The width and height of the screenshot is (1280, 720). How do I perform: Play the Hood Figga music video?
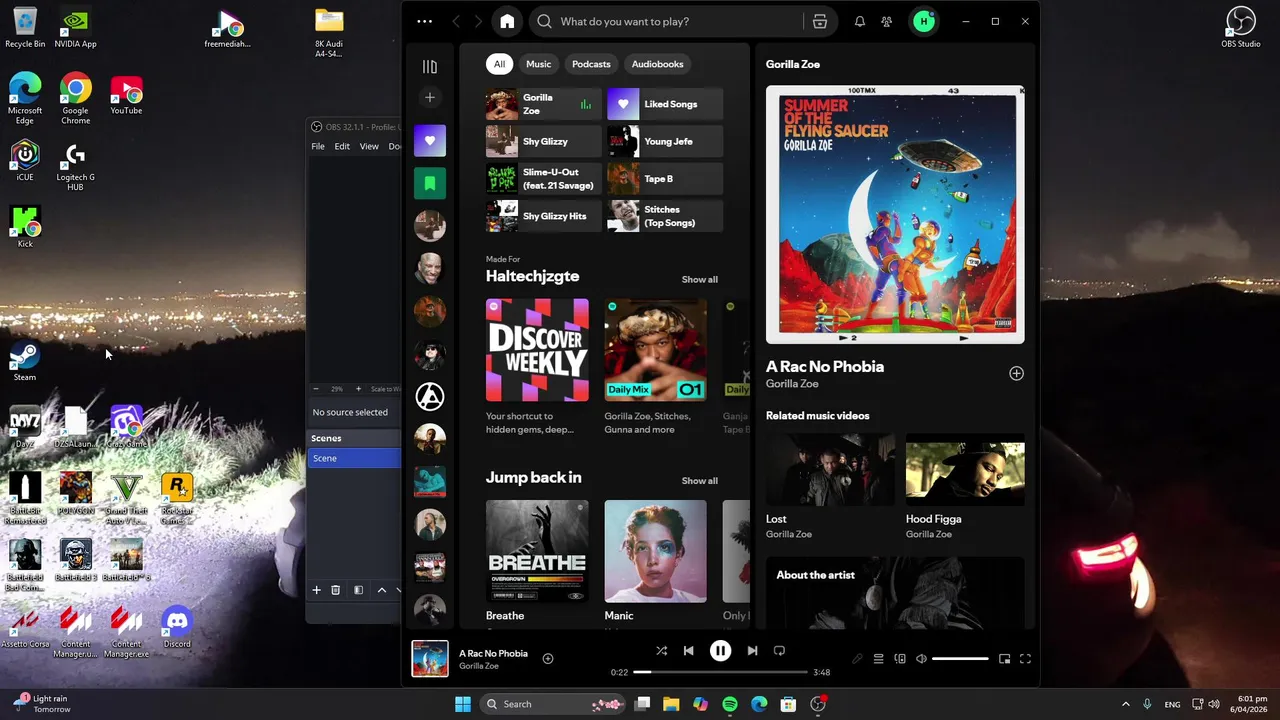tap(965, 470)
